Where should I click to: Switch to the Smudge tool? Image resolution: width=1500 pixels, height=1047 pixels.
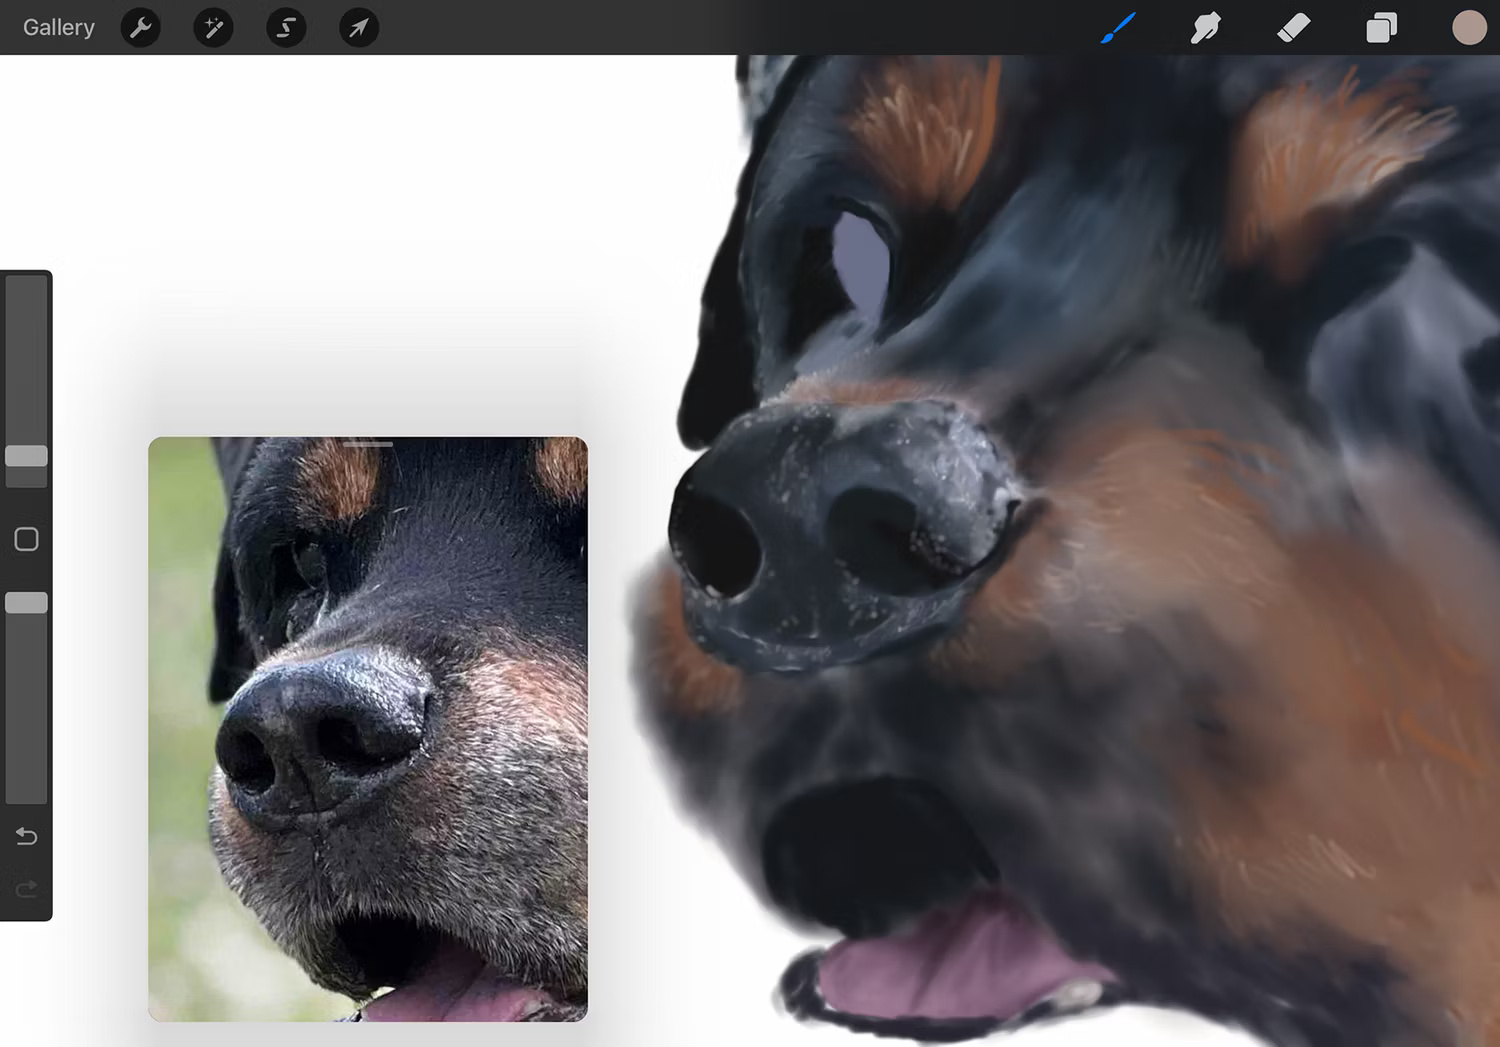tap(1205, 27)
